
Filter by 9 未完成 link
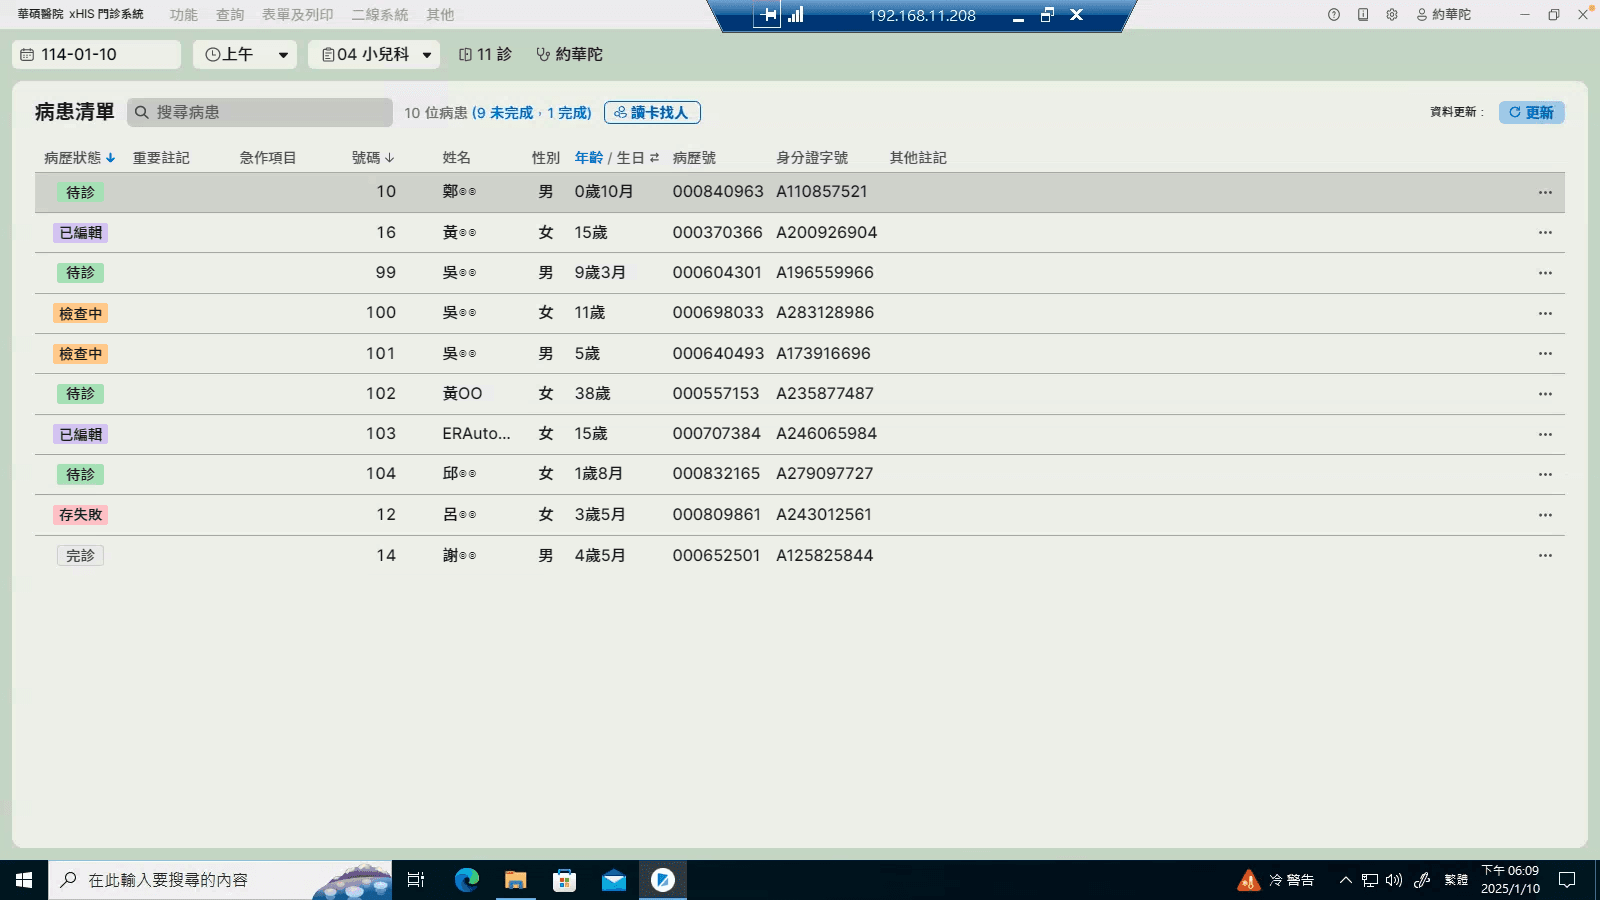point(505,113)
